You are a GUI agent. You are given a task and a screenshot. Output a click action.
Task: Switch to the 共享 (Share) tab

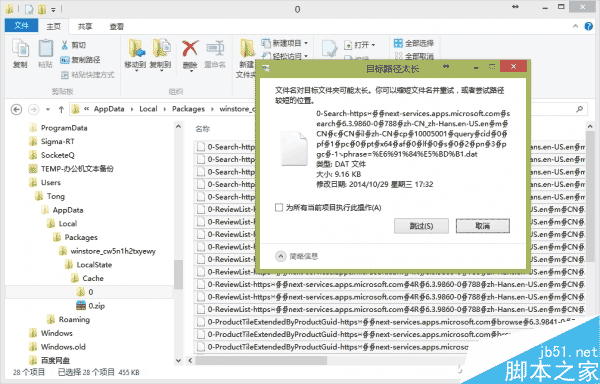coord(85,26)
